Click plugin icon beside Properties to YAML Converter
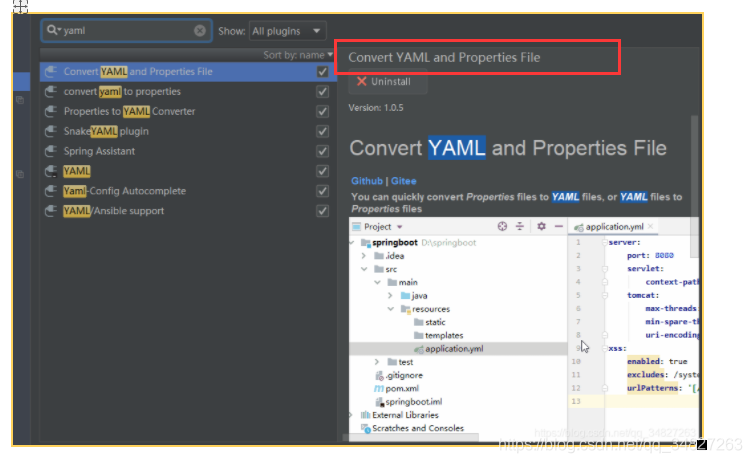 [x=51, y=111]
